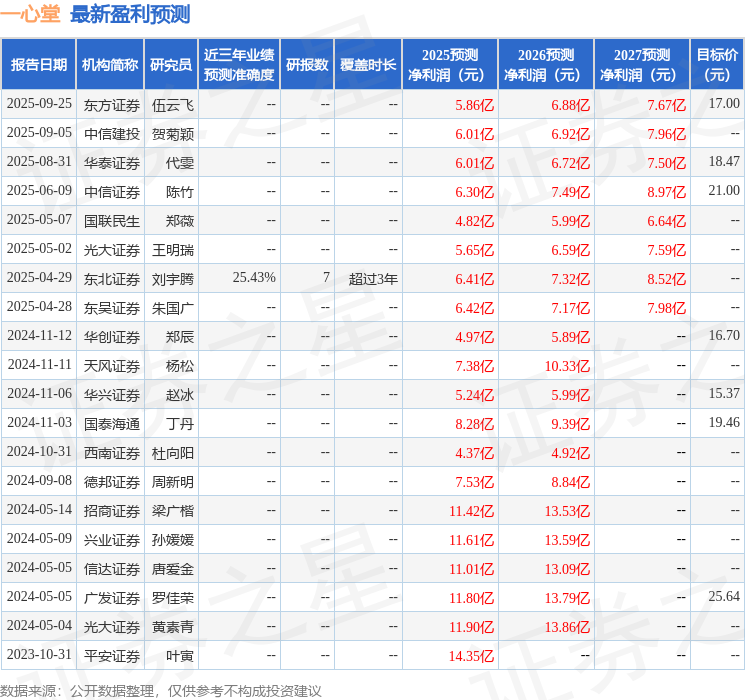This screenshot has width=745, height=700.
Task: Select the 报告日期 column header
Action: point(39,64)
